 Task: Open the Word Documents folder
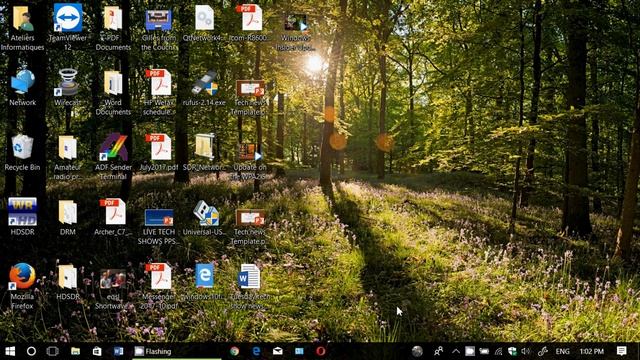click(x=113, y=93)
